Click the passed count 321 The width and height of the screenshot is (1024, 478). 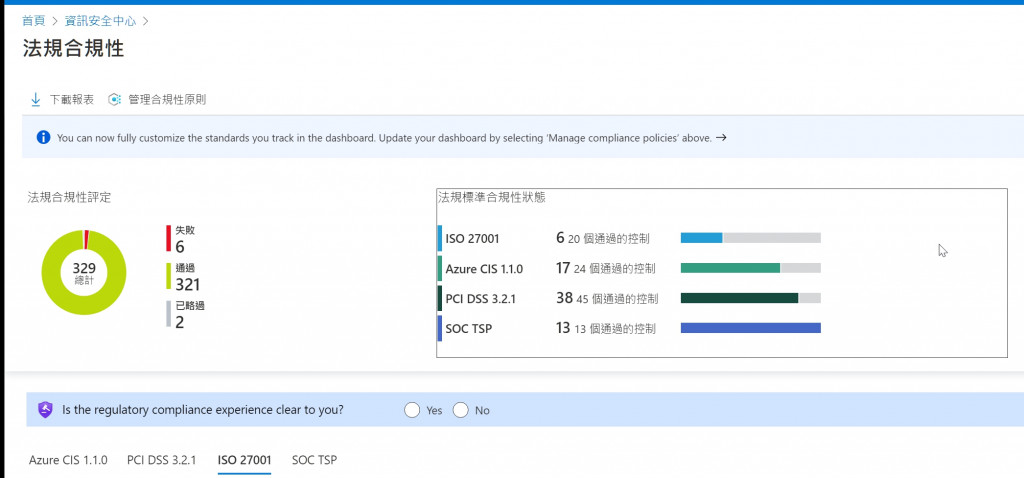[x=187, y=284]
